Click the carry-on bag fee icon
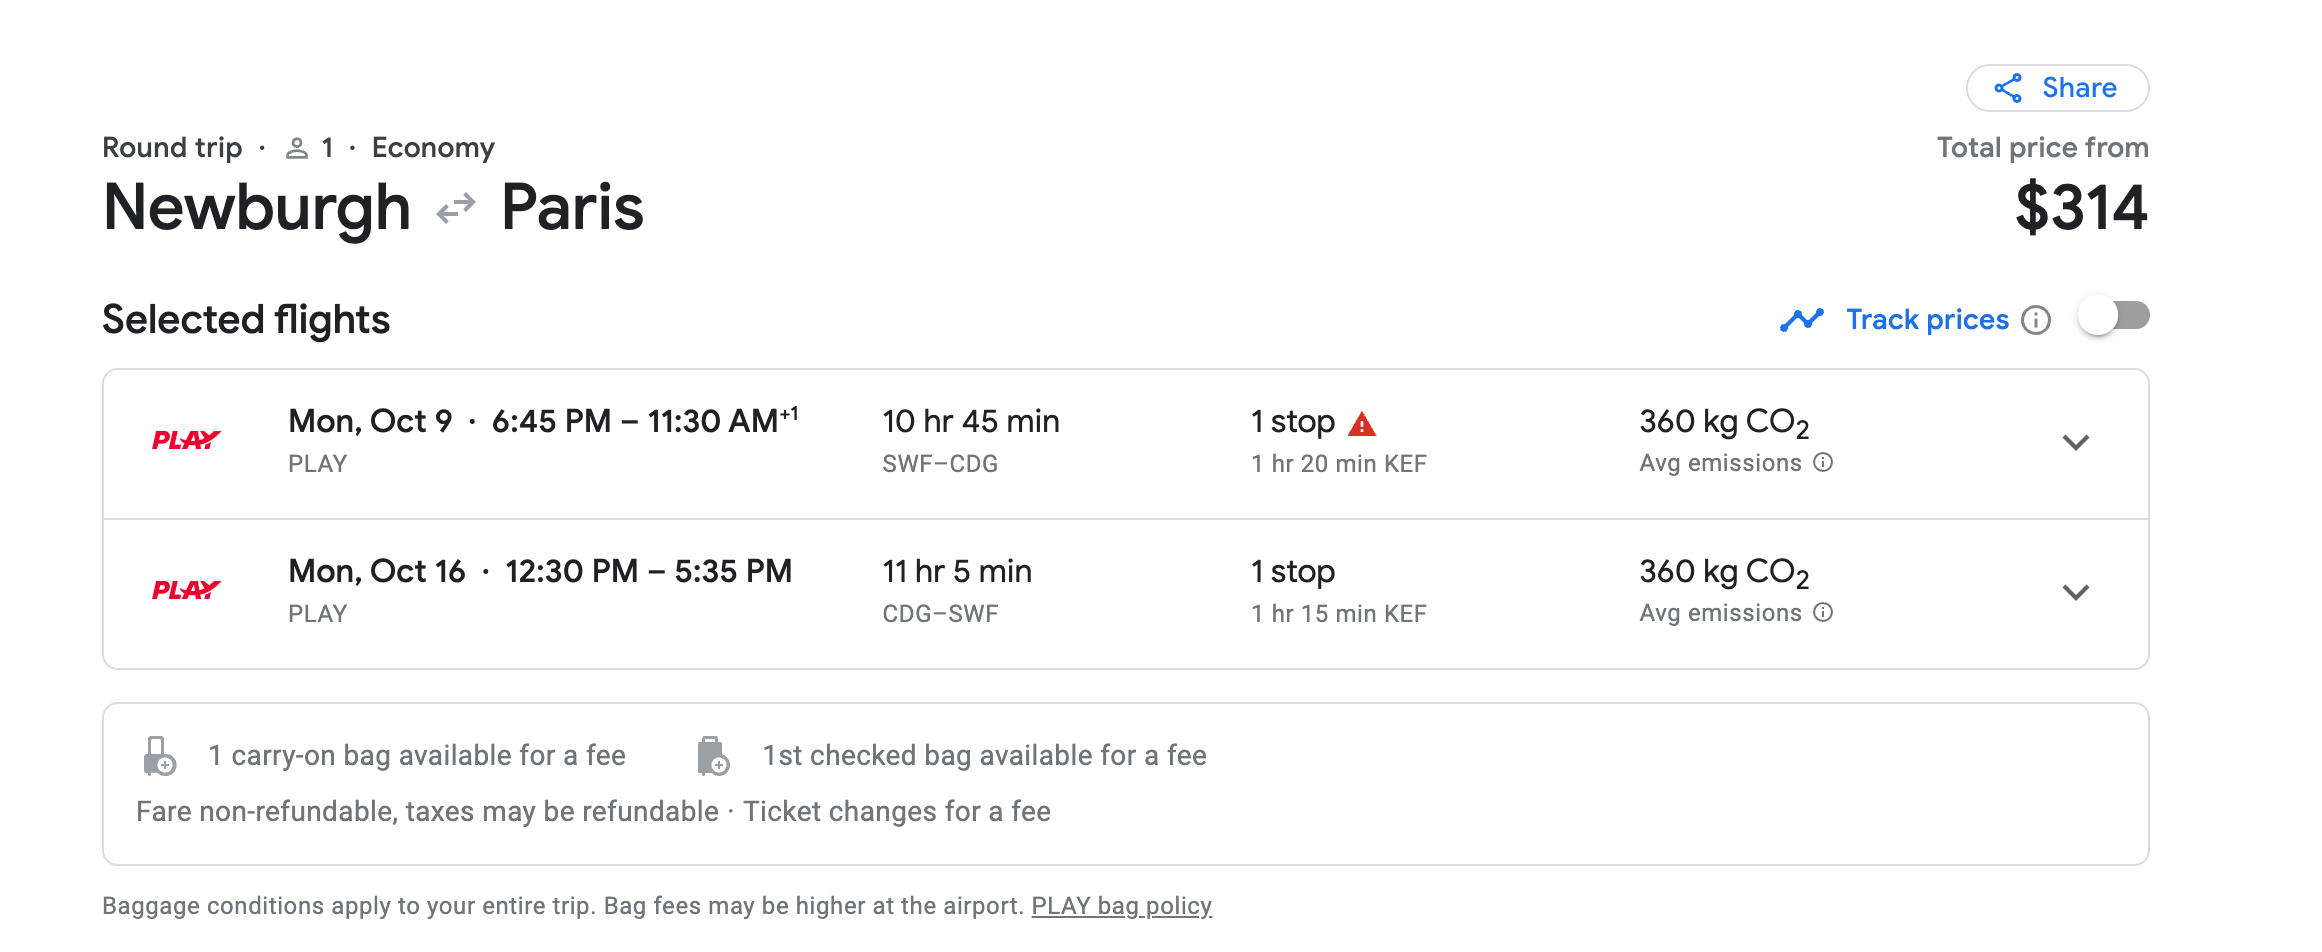 [159, 756]
